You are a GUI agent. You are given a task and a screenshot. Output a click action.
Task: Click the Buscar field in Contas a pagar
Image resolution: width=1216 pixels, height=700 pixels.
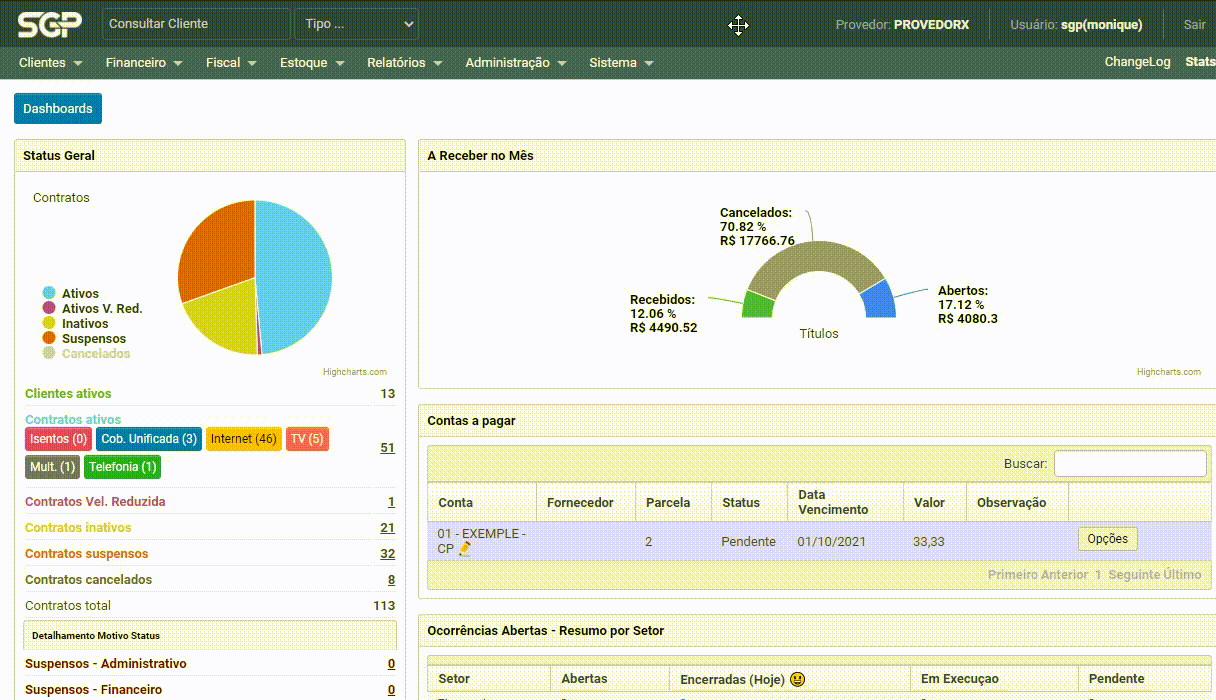click(x=1130, y=464)
